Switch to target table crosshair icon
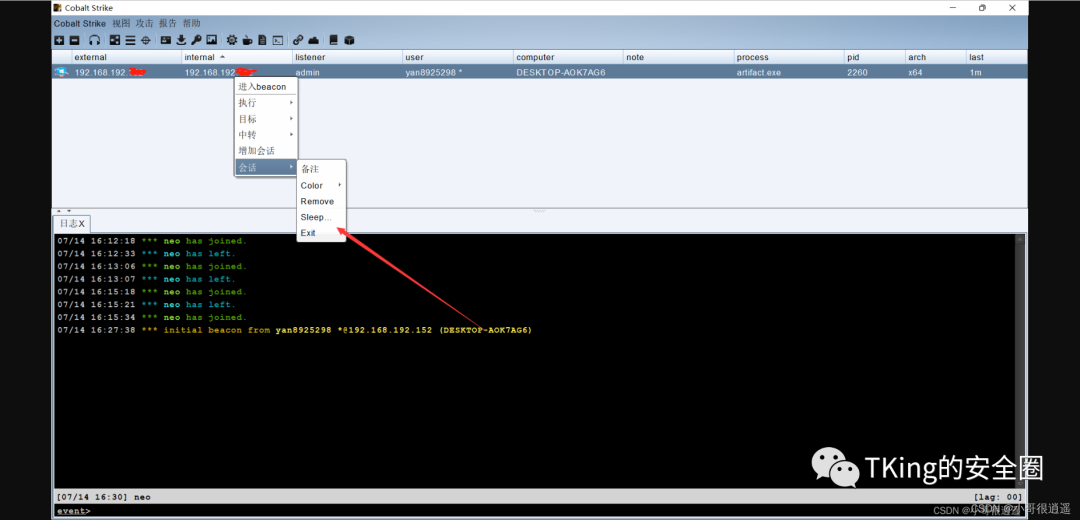Viewport: 1080px width, 520px height. (145, 41)
